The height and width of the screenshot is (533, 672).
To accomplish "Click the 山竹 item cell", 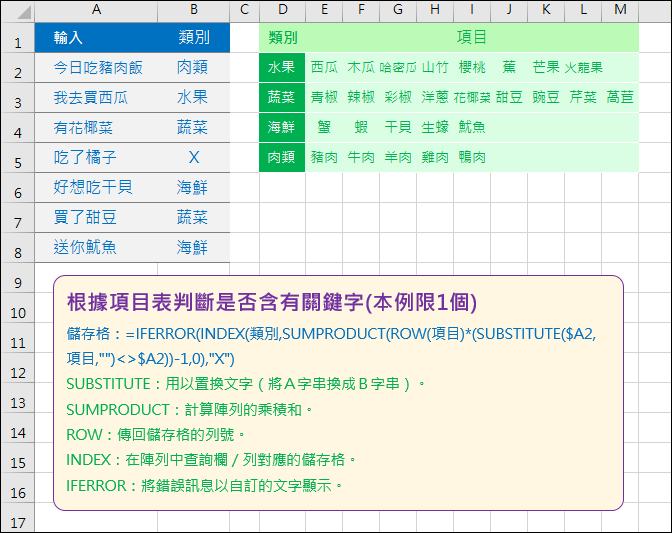I will tap(435, 68).
